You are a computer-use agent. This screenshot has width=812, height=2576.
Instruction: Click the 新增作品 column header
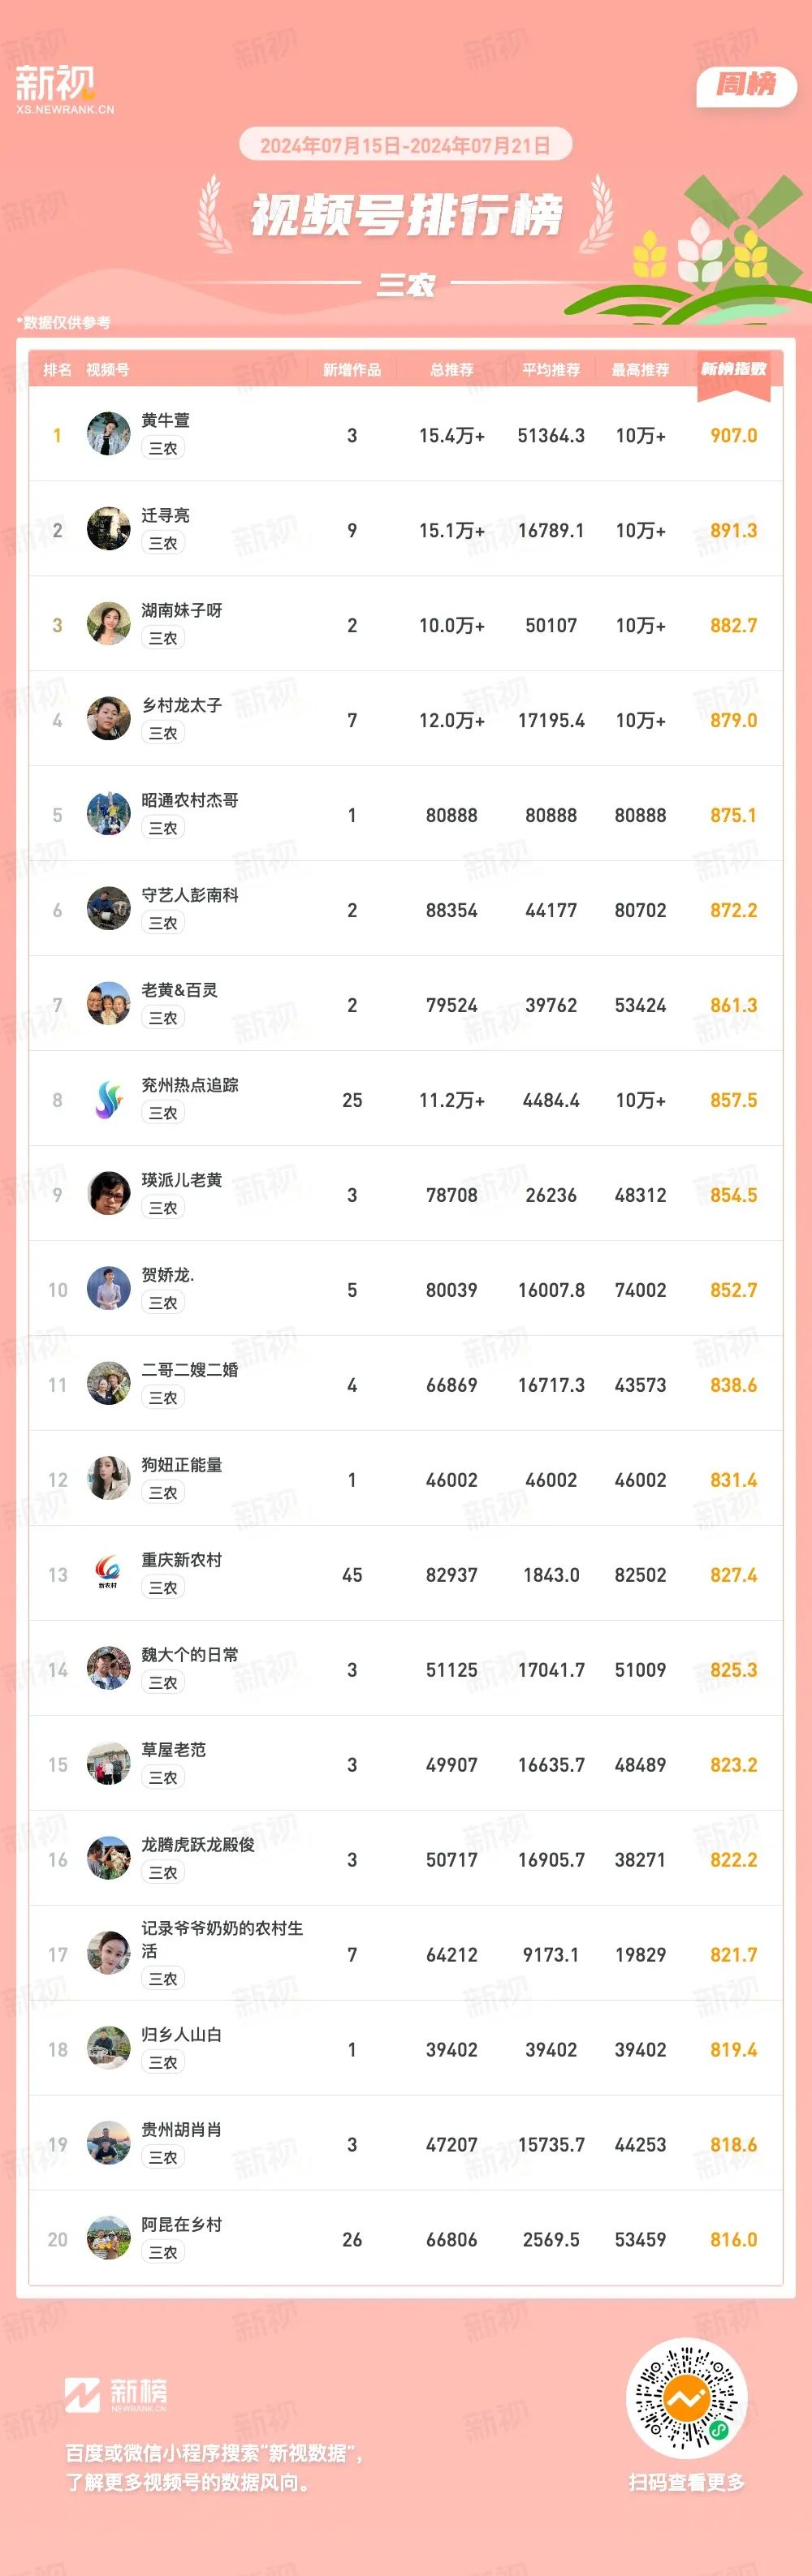pos(352,370)
